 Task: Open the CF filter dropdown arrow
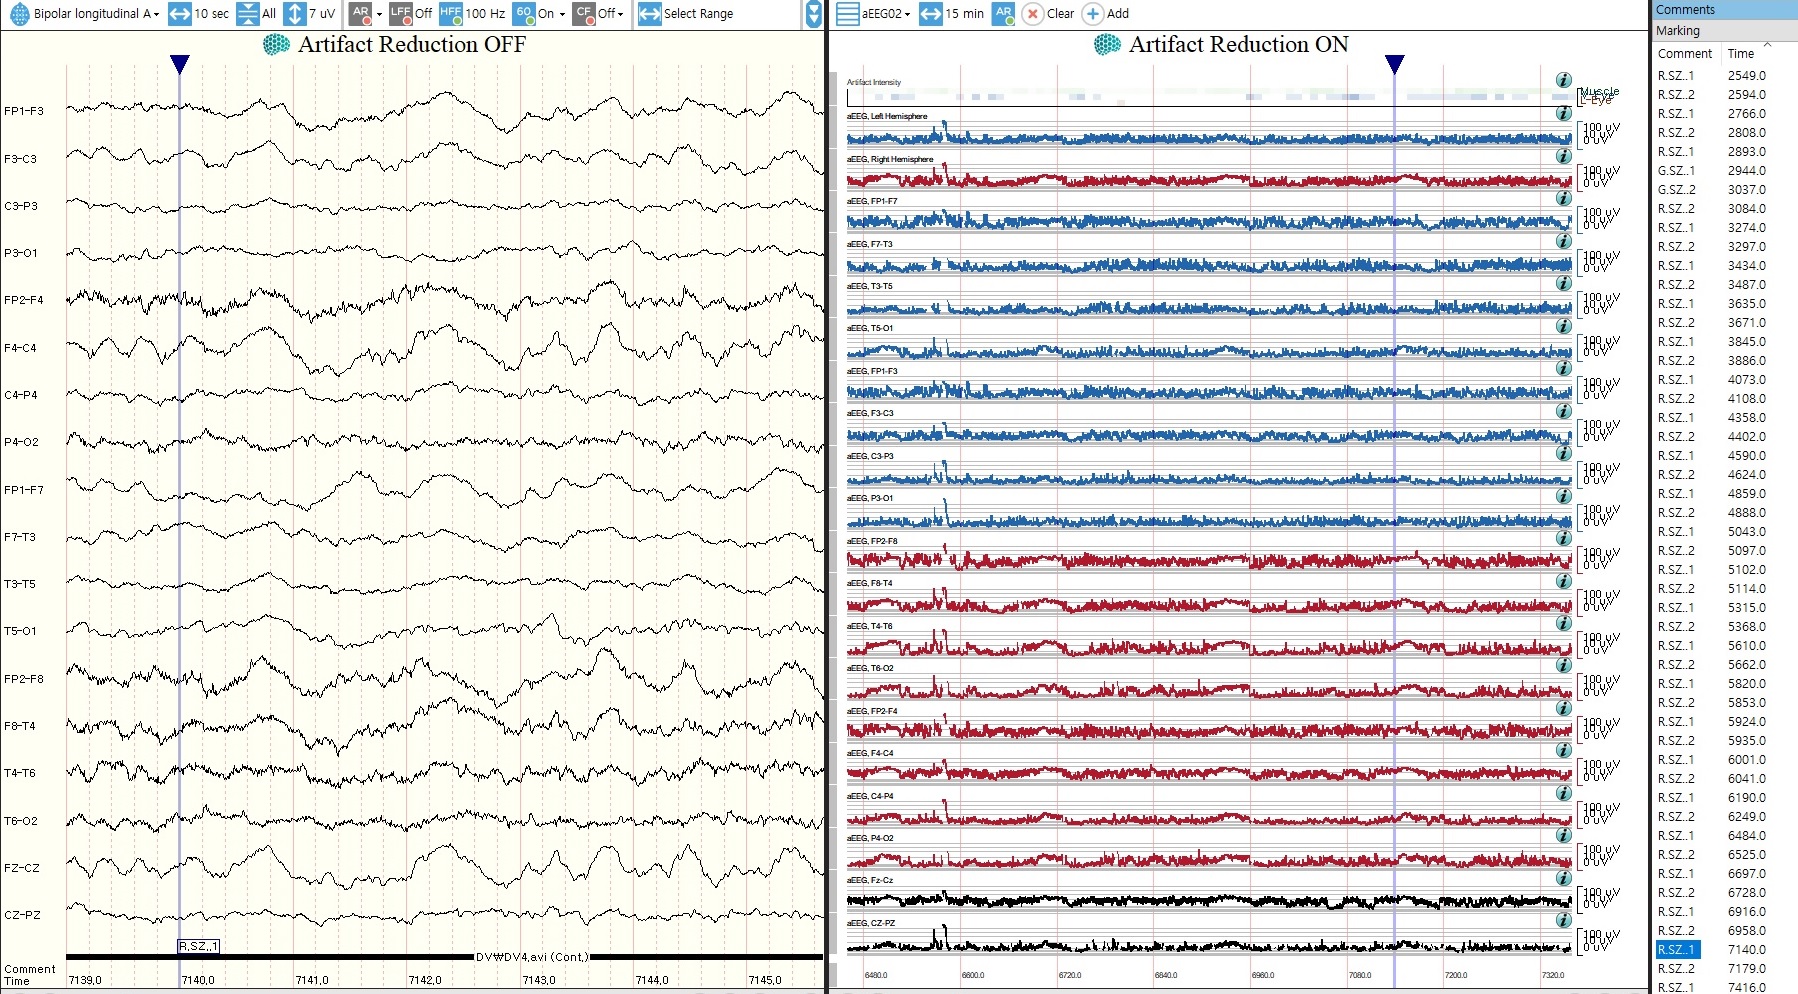point(620,14)
